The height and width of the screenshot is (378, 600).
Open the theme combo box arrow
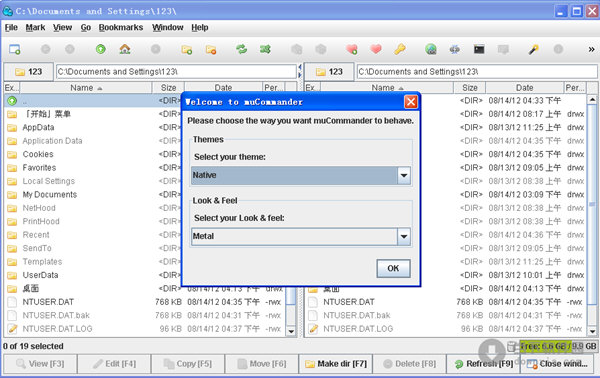tap(404, 176)
